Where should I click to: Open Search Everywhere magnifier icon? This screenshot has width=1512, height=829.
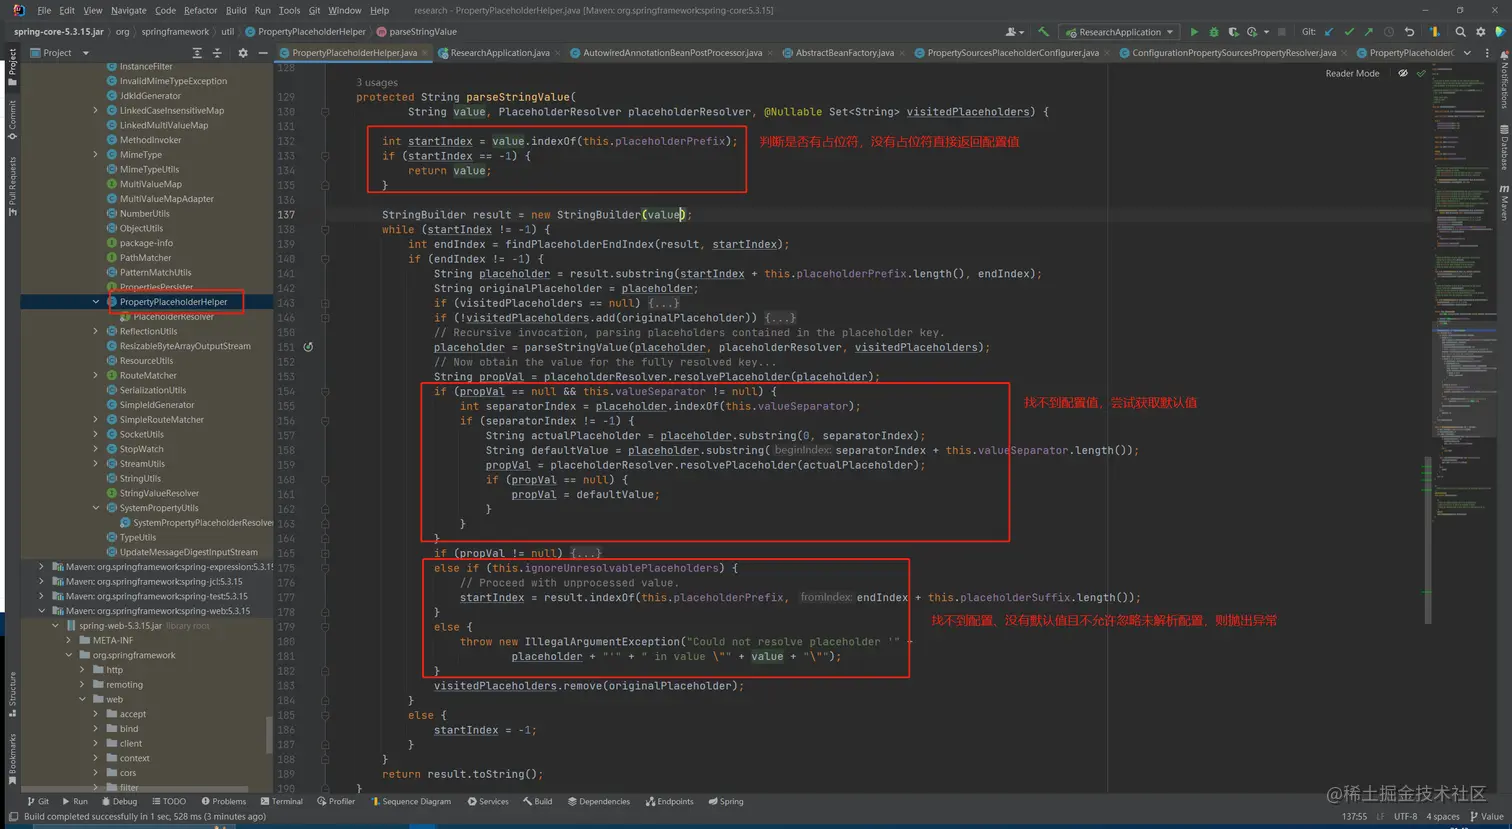click(x=1461, y=32)
